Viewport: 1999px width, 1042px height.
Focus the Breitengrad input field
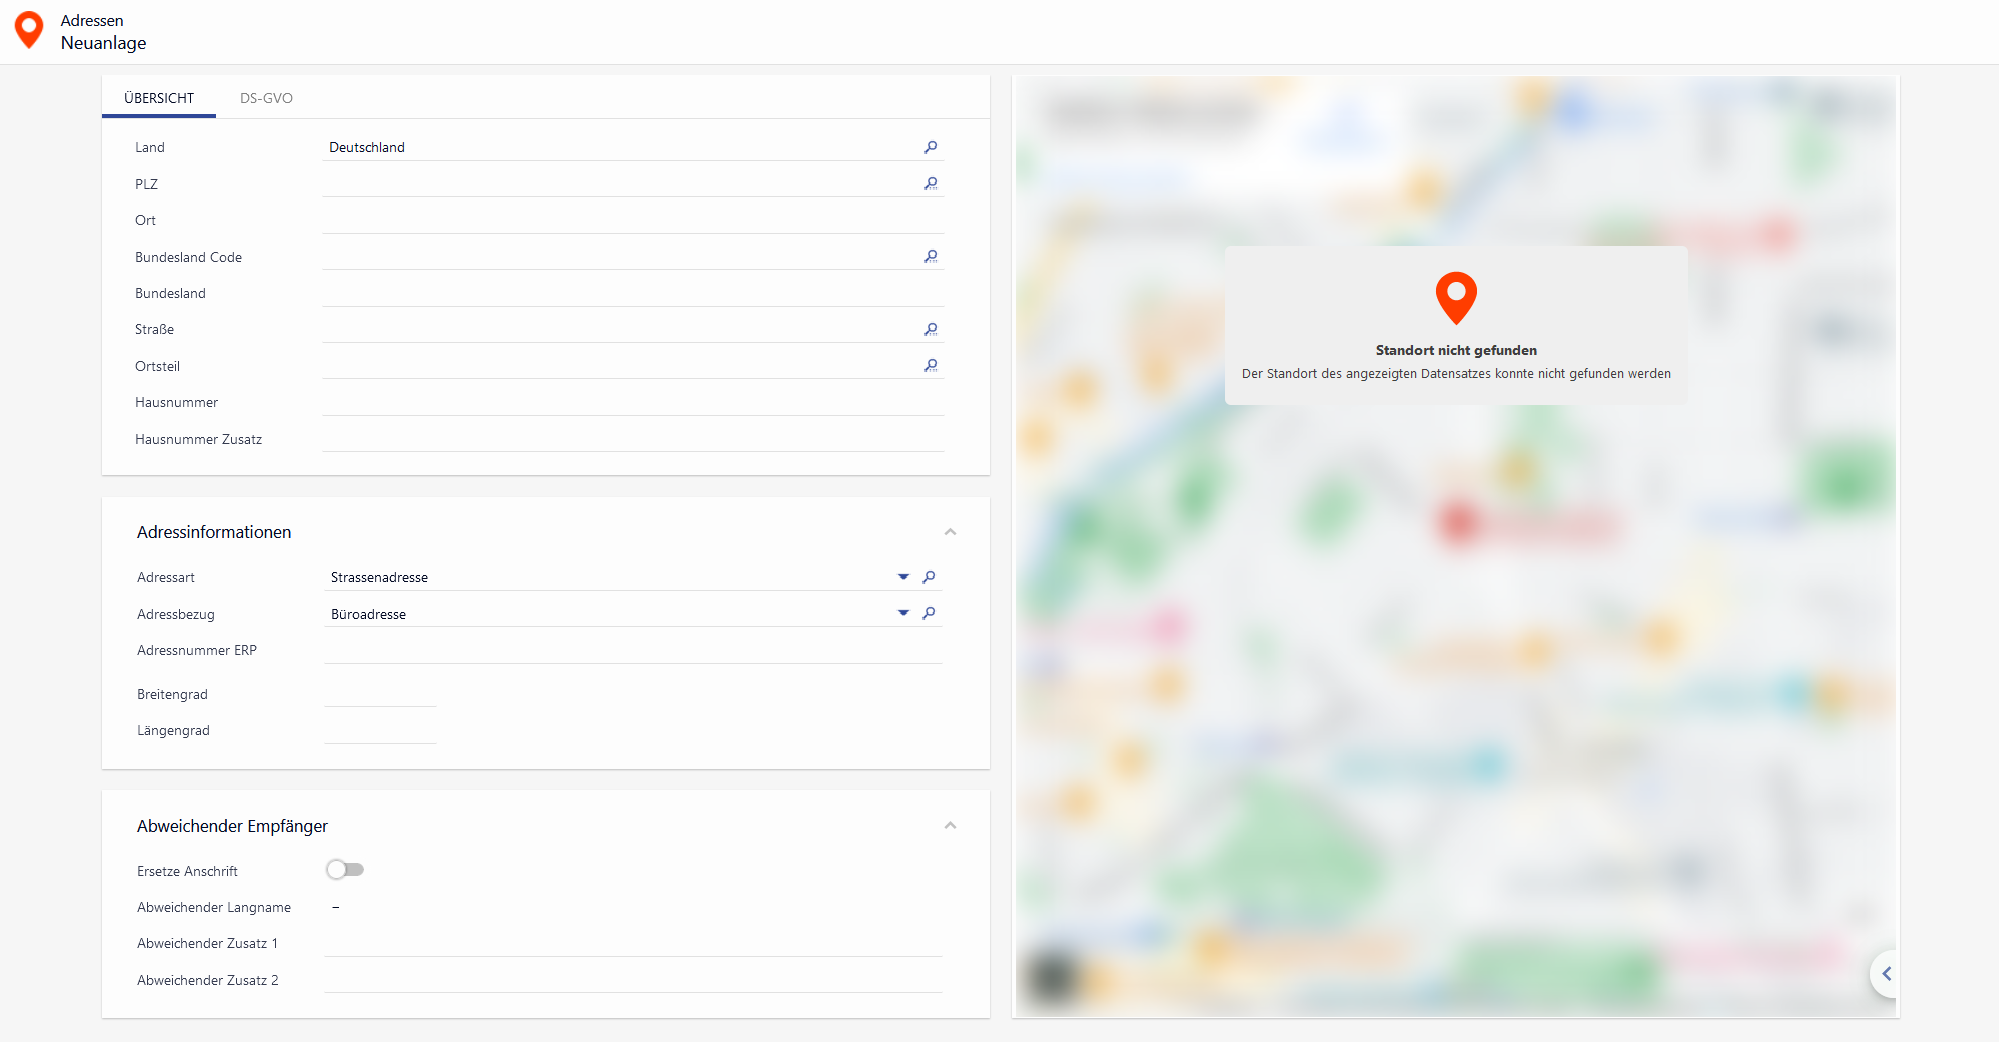click(380, 694)
